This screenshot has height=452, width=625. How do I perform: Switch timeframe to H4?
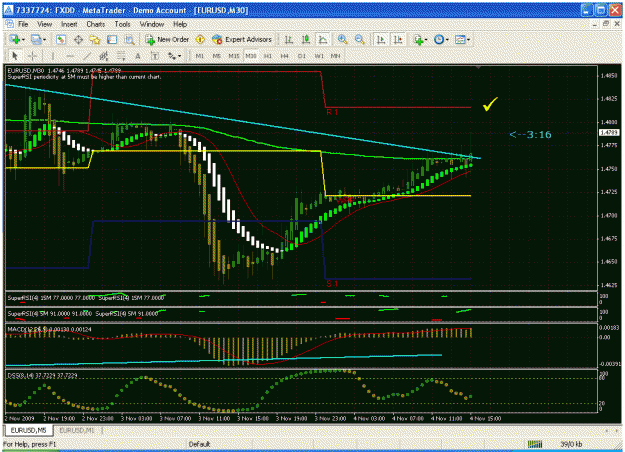285,56
